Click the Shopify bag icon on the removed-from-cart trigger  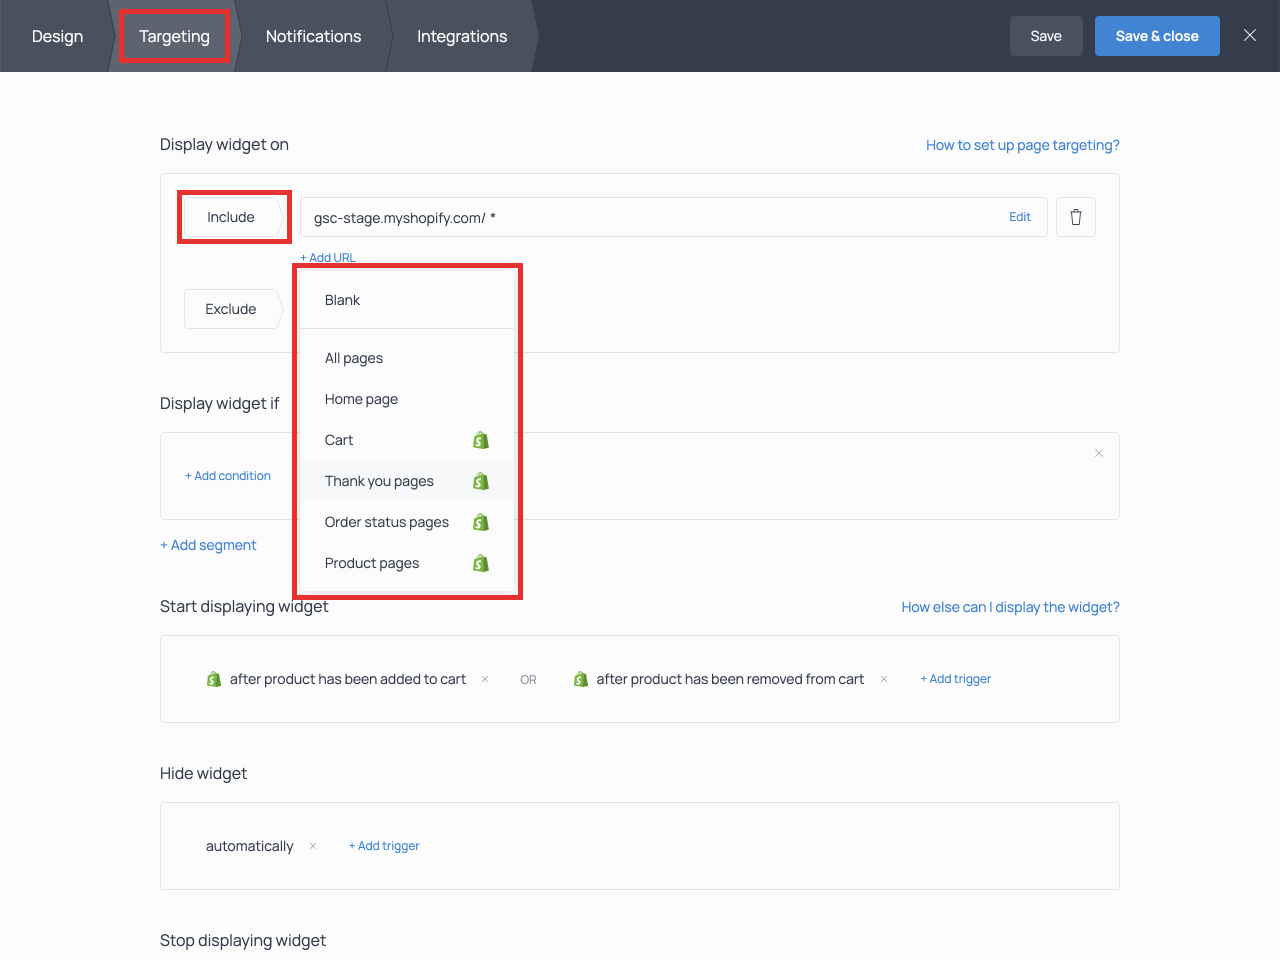point(581,678)
